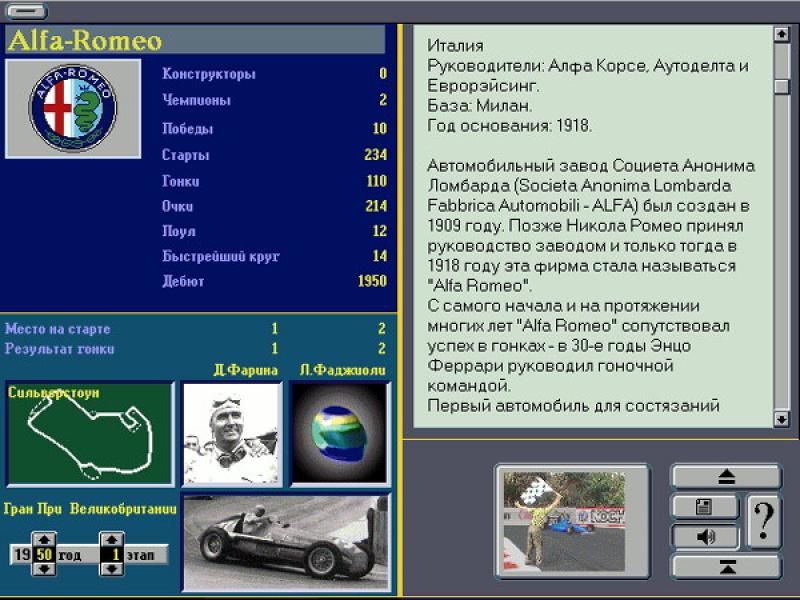Click the Silverstone track map
This screenshot has height=600, width=800.
[90, 433]
